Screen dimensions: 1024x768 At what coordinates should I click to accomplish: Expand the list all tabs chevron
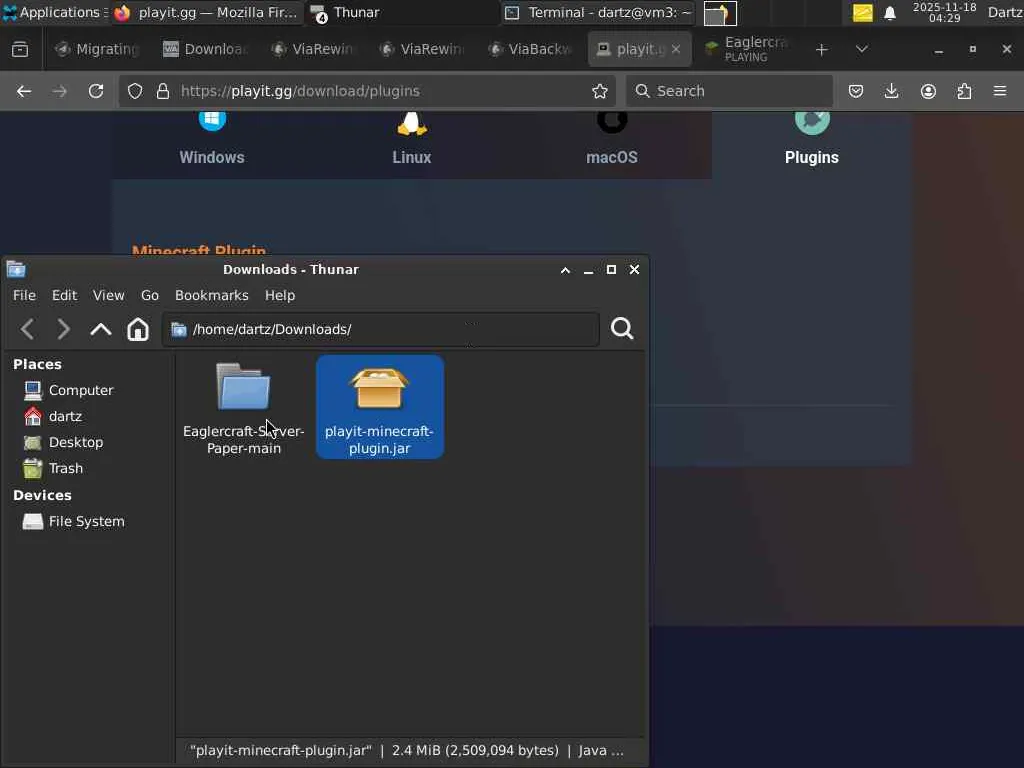pos(861,49)
